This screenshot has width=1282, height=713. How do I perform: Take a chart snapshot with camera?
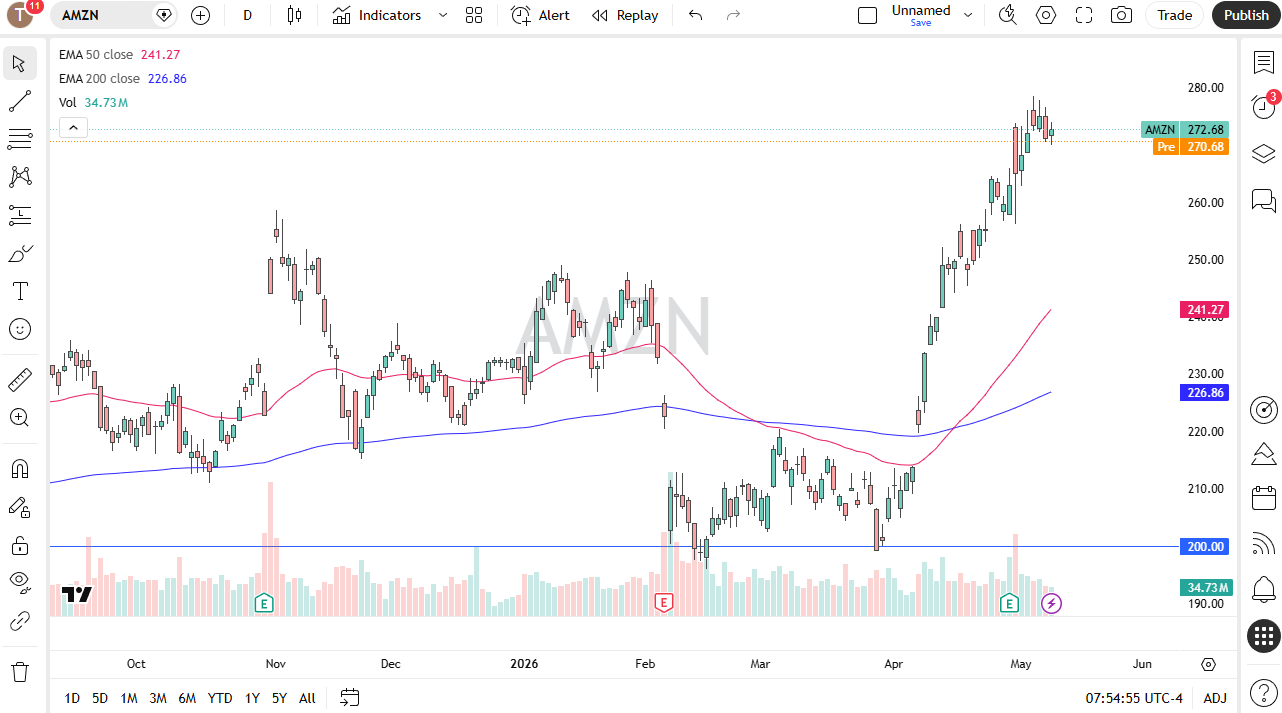coord(1122,15)
